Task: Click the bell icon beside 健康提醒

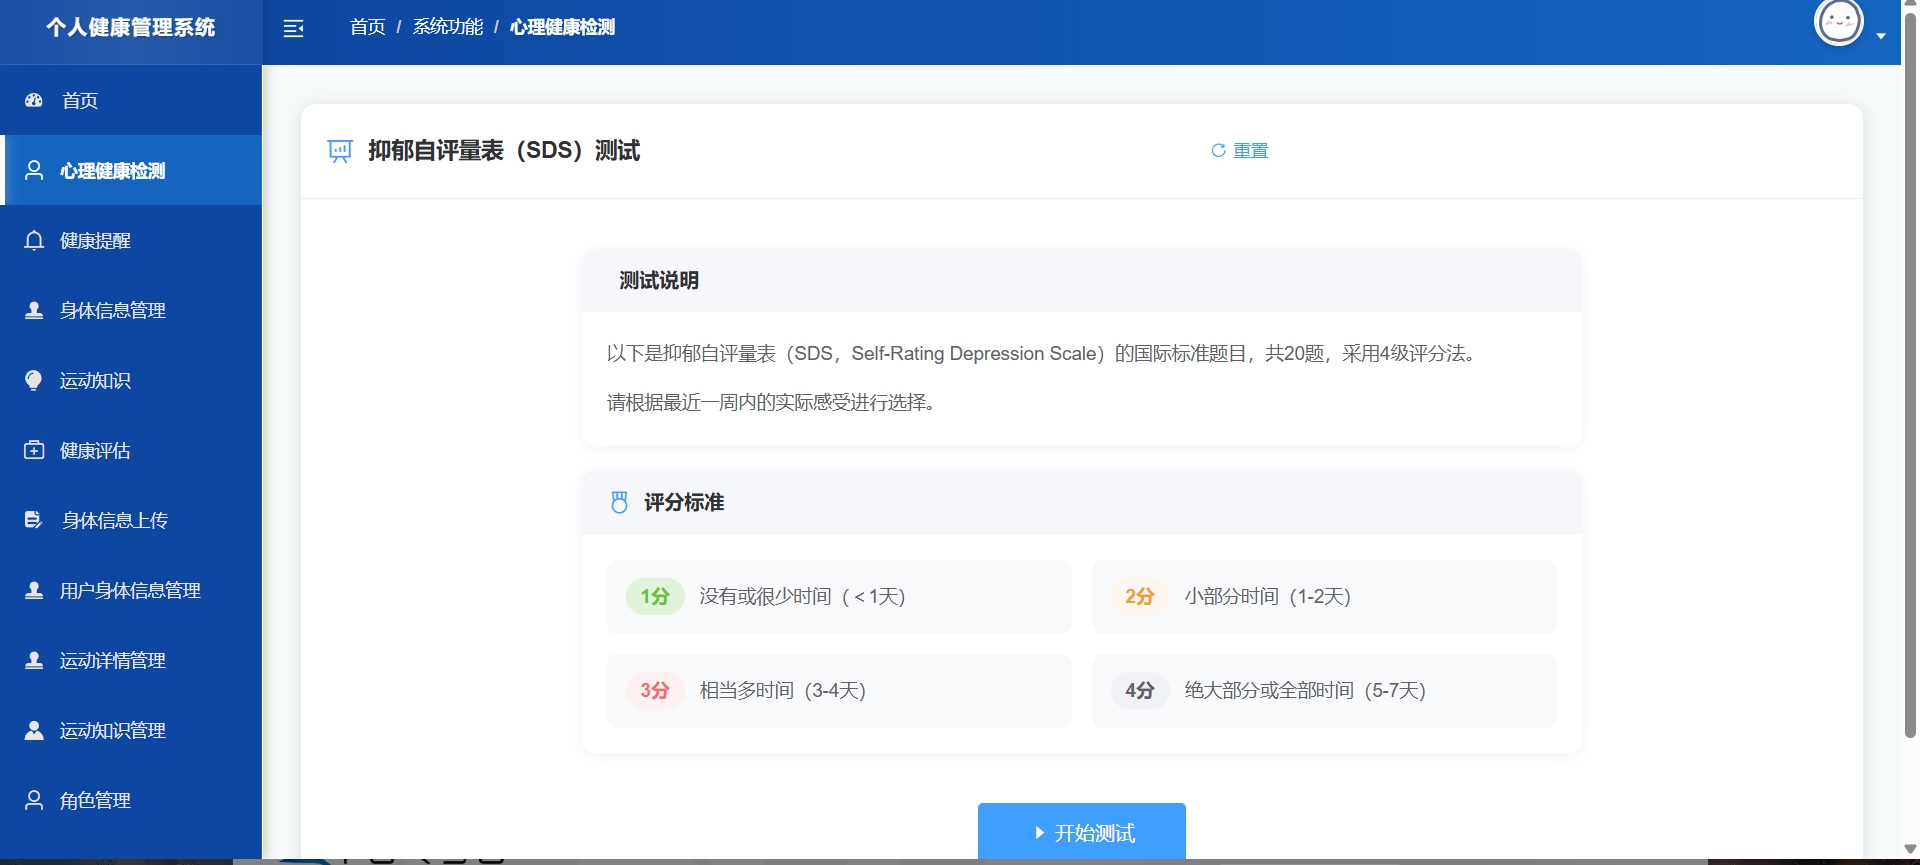Action: point(34,240)
